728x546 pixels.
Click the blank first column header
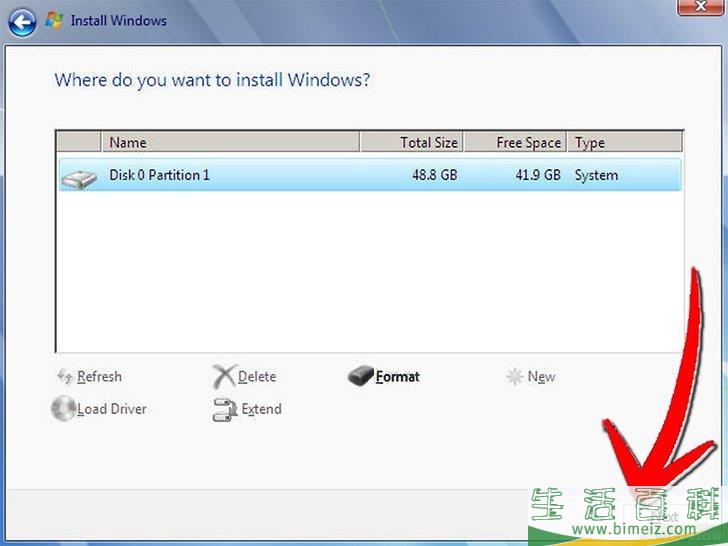[78, 142]
